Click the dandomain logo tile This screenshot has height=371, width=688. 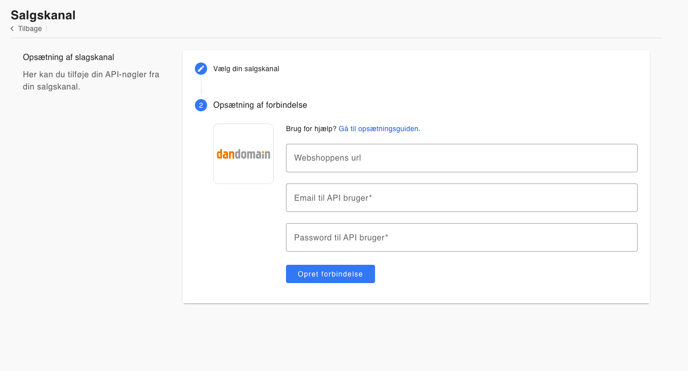(x=244, y=153)
